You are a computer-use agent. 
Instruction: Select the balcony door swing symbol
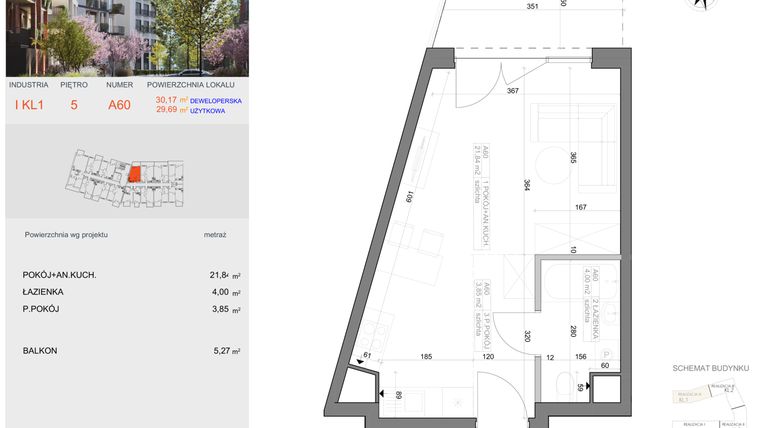pyautogui.click(x=480, y=90)
